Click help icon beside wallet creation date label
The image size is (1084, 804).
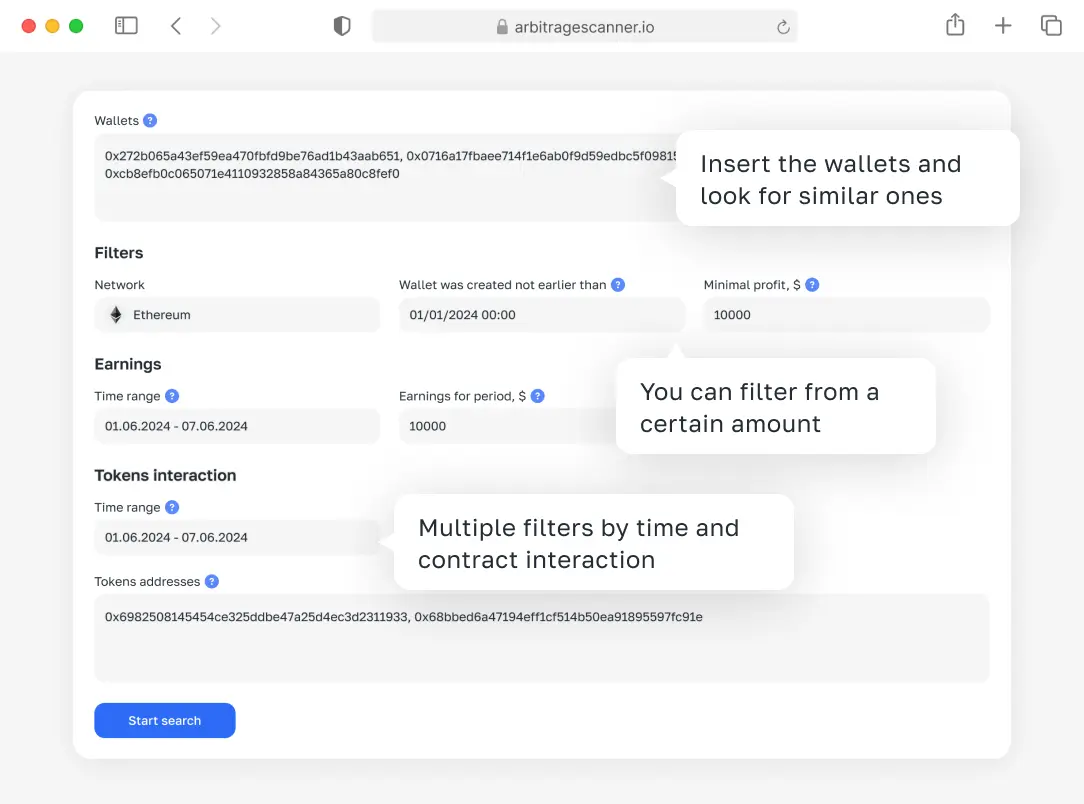tap(618, 285)
